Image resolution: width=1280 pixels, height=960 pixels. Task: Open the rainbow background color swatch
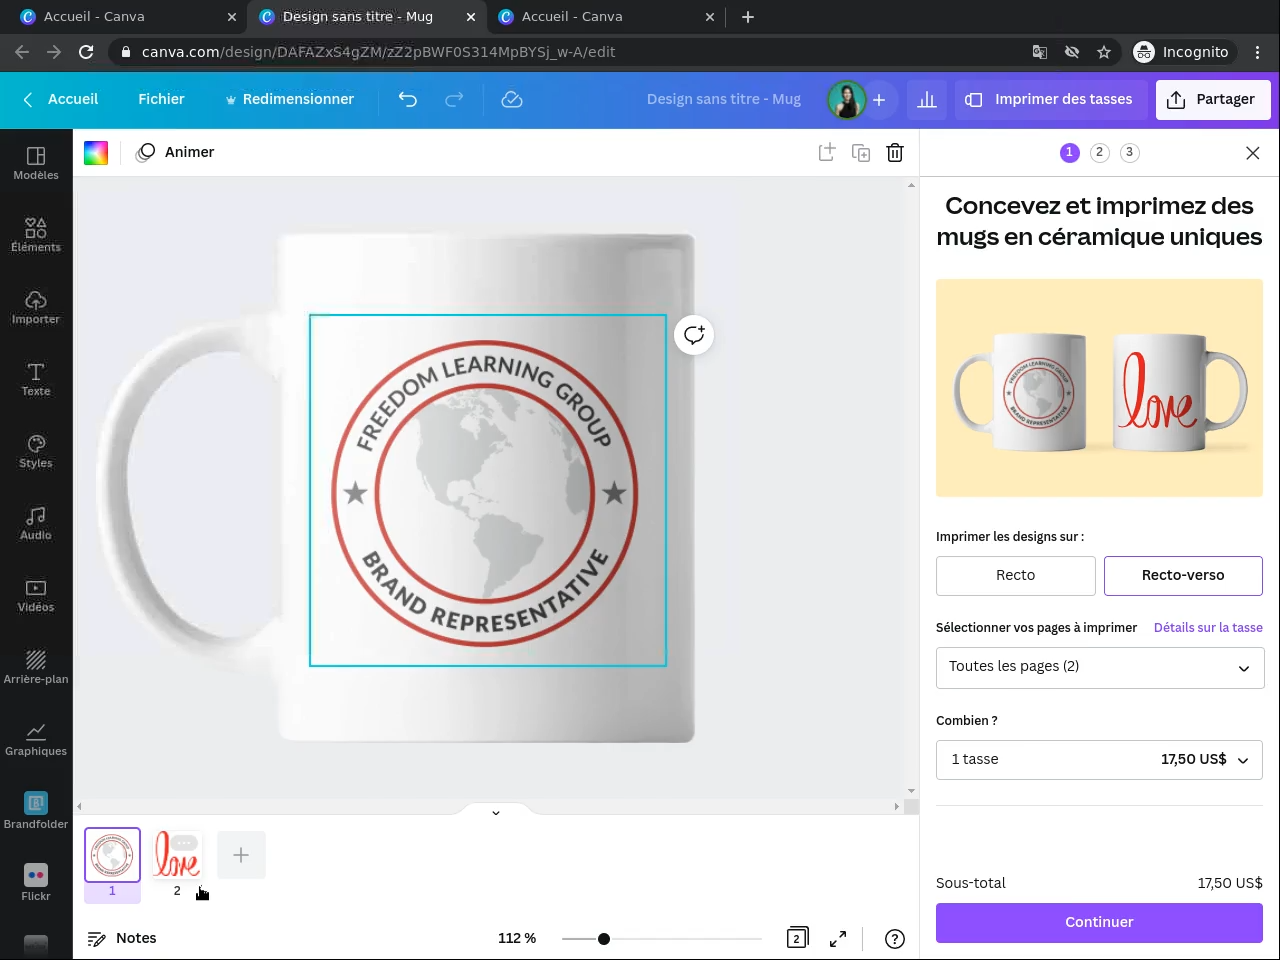coord(96,152)
